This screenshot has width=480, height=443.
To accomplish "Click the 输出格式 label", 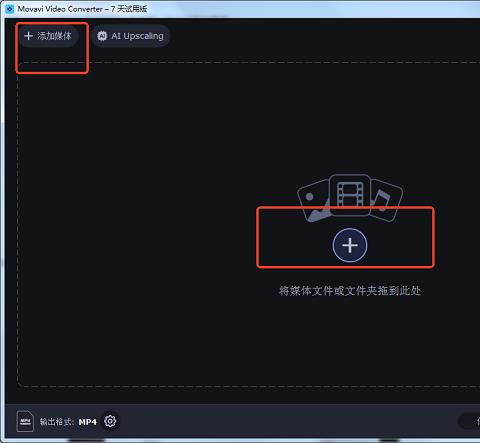I will pyautogui.click(x=57, y=422).
